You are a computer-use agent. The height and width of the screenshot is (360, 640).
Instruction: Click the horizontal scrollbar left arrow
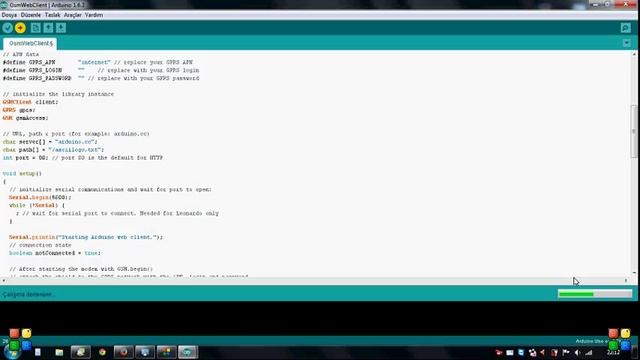pos(4,280)
